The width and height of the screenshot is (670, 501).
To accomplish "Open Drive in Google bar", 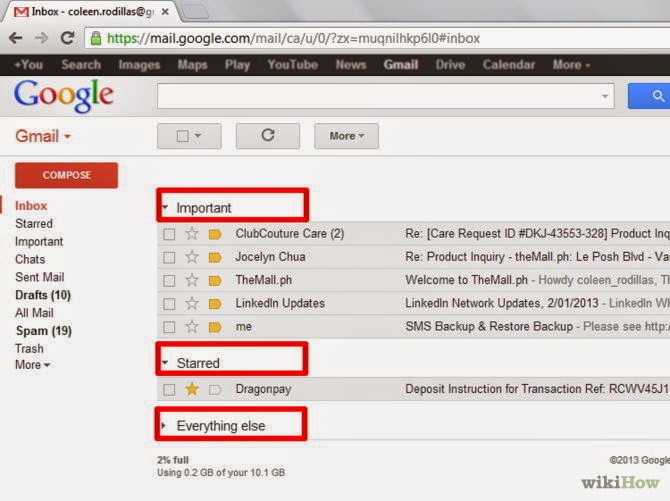I will coord(450,65).
